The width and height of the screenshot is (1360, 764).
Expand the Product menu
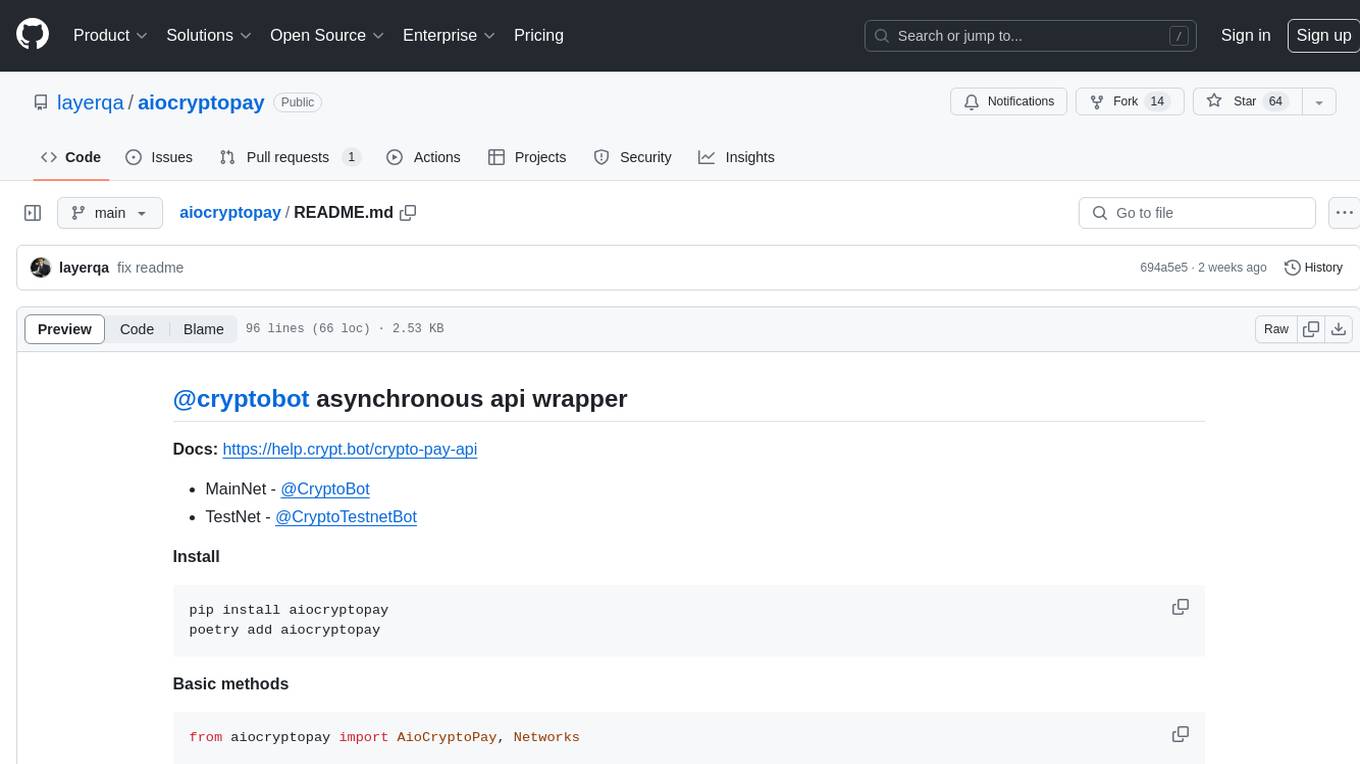(x=110, y=35)
